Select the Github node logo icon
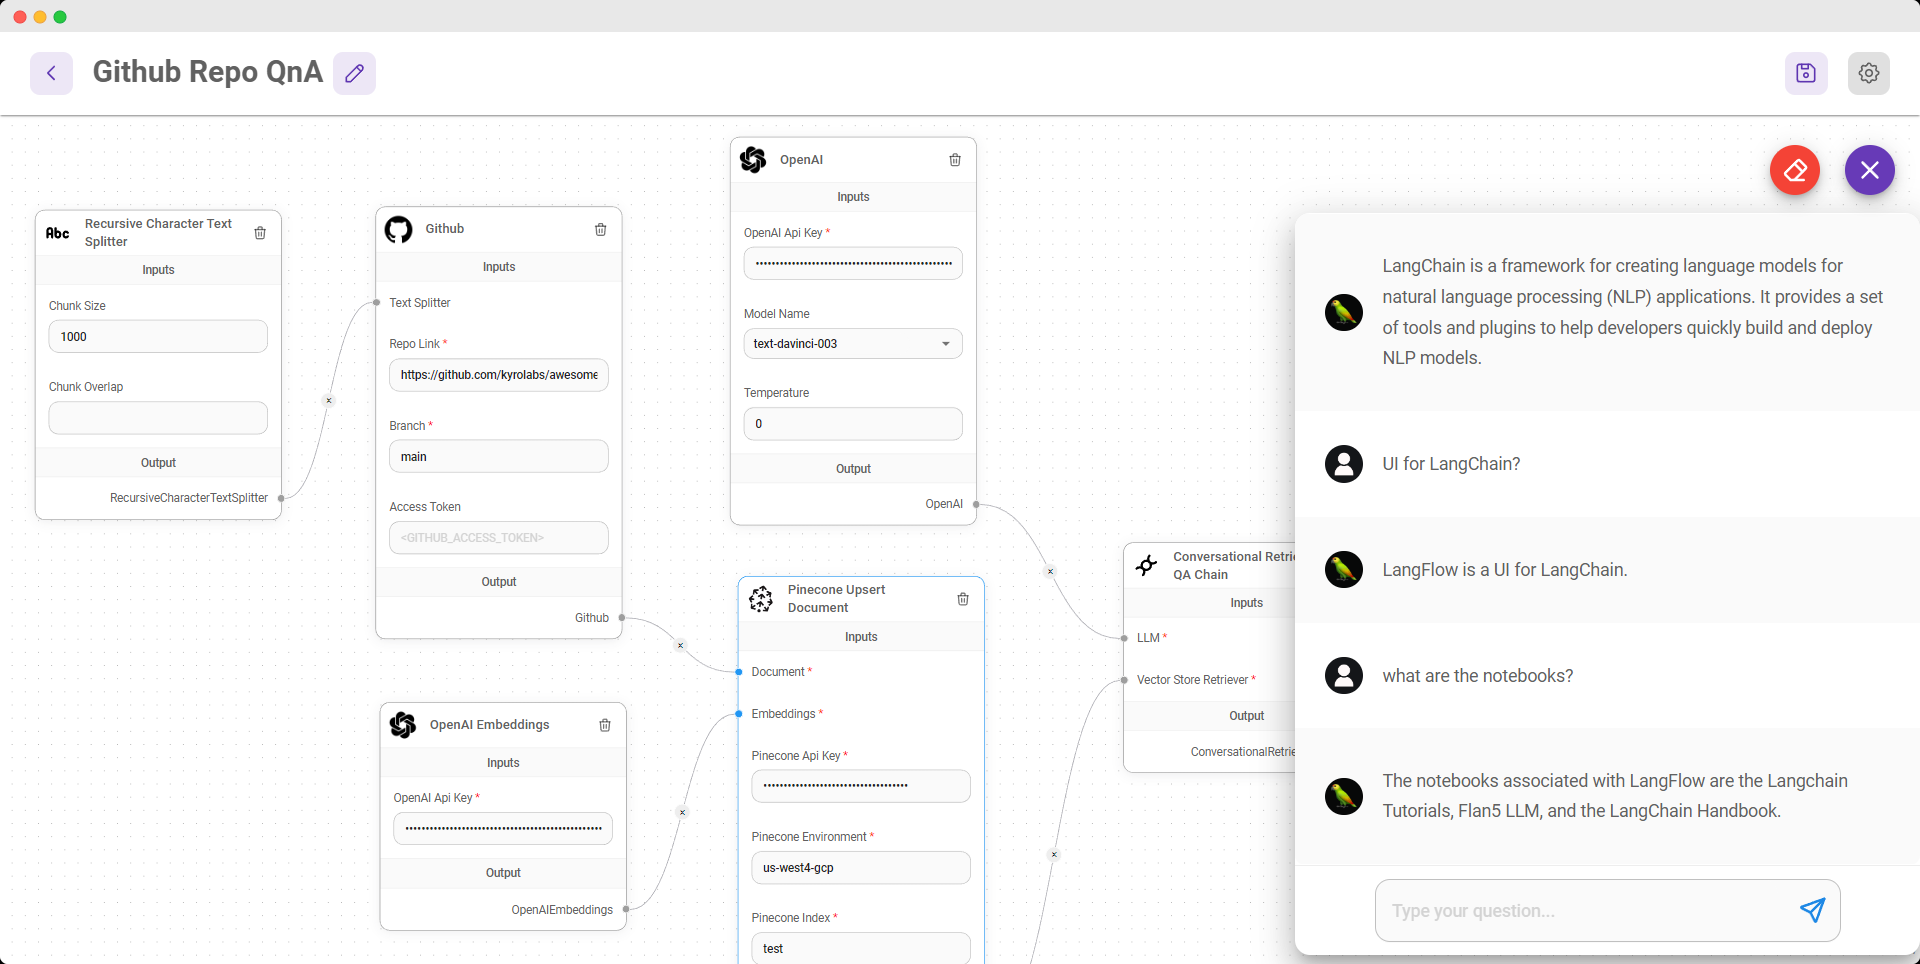 click(x=399, y=230)
